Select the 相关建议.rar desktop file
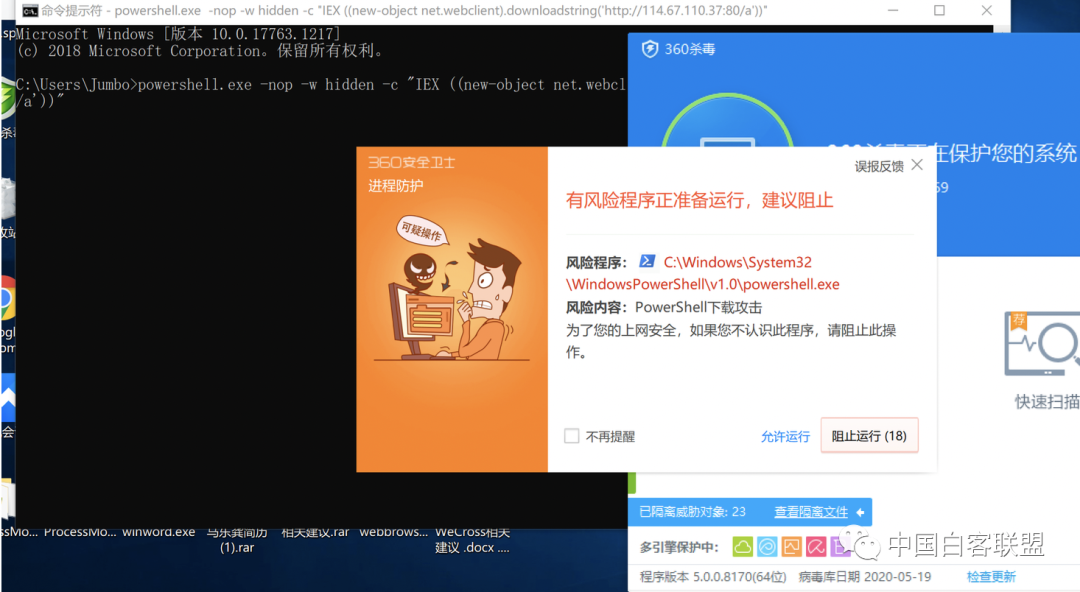 point(315,532)
